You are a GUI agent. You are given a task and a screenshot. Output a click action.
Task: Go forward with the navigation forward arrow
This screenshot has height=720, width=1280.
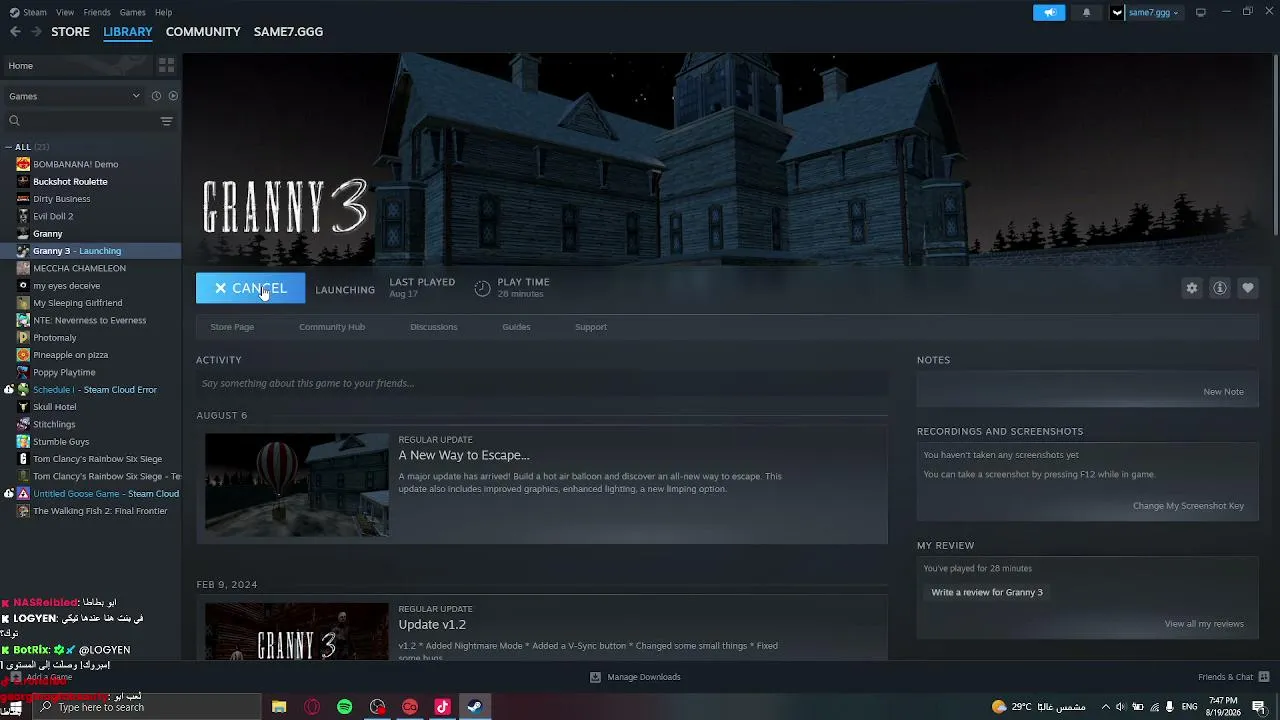point(36,32)
